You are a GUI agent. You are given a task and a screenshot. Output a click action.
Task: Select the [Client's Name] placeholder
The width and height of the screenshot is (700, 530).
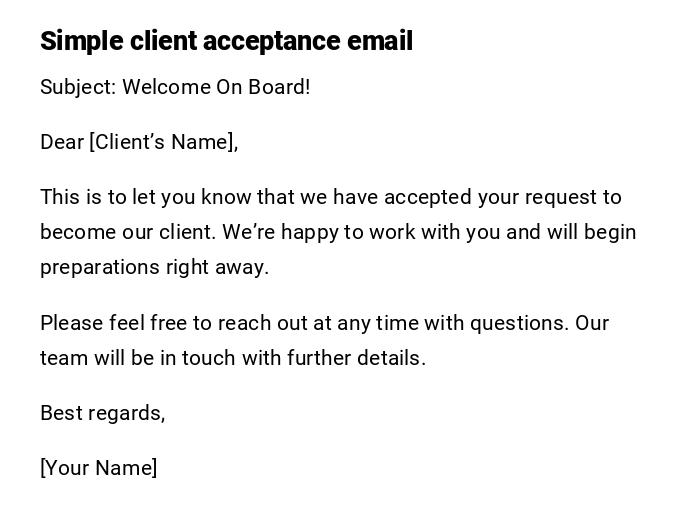[164, 142]
